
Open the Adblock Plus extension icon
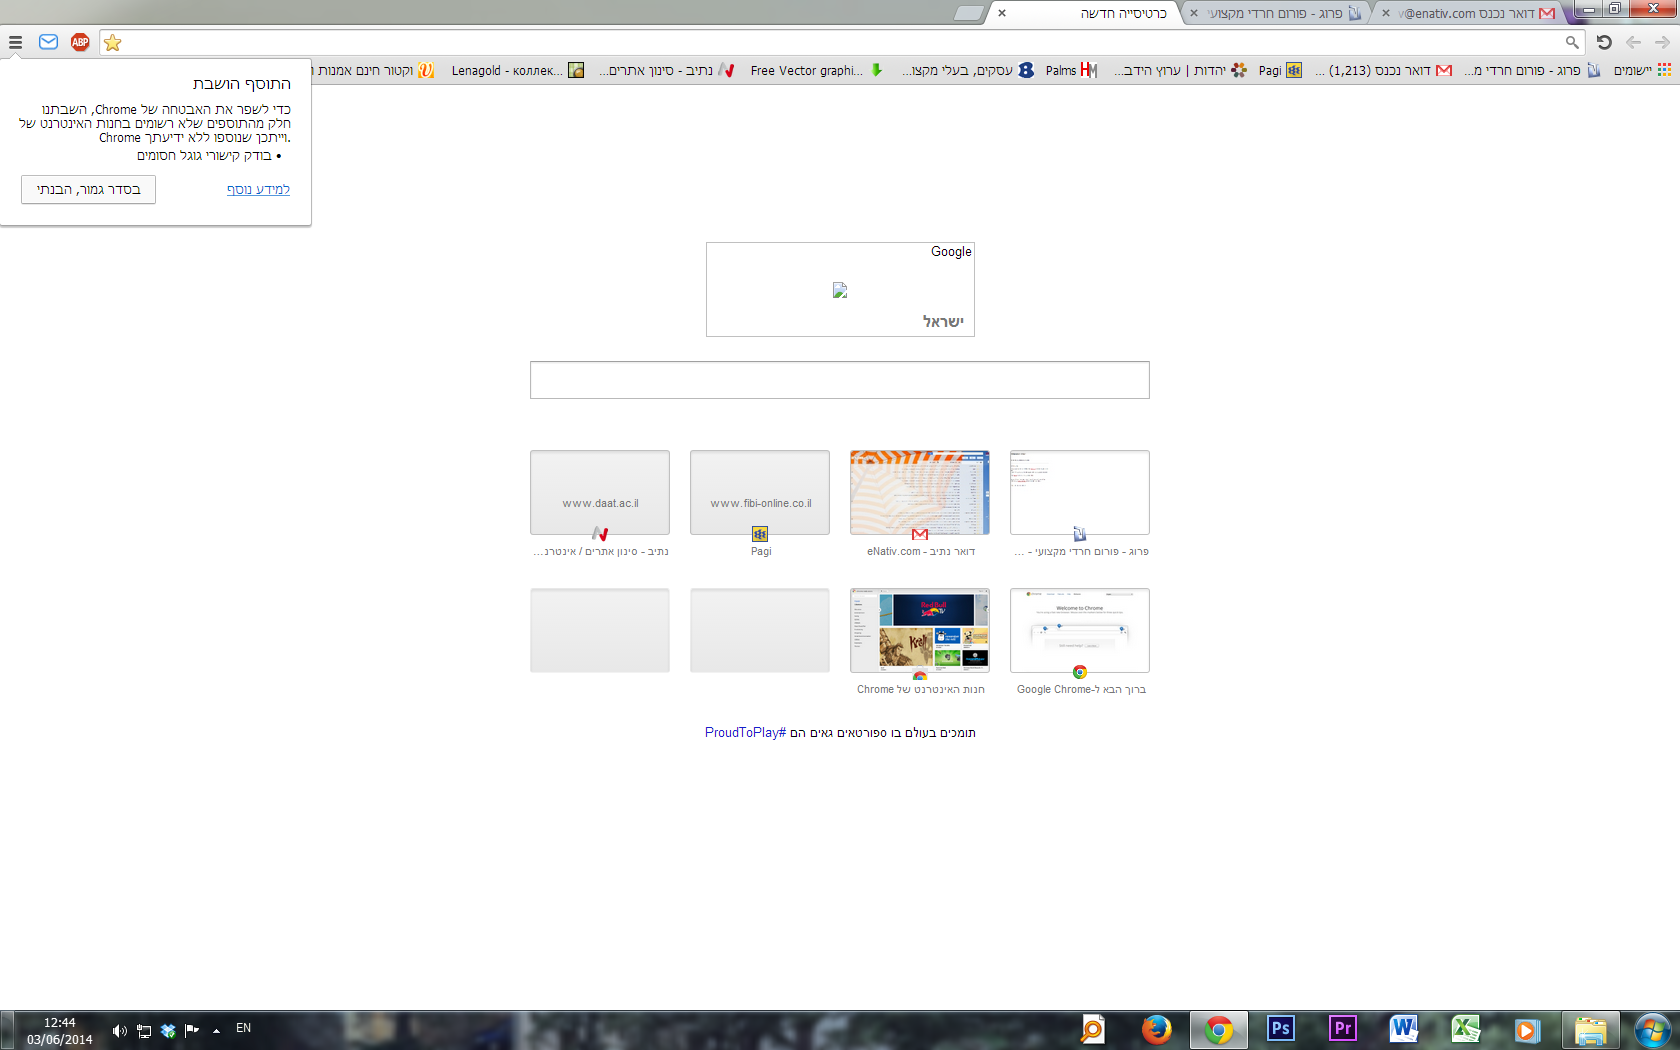click(x=80, y=42)
